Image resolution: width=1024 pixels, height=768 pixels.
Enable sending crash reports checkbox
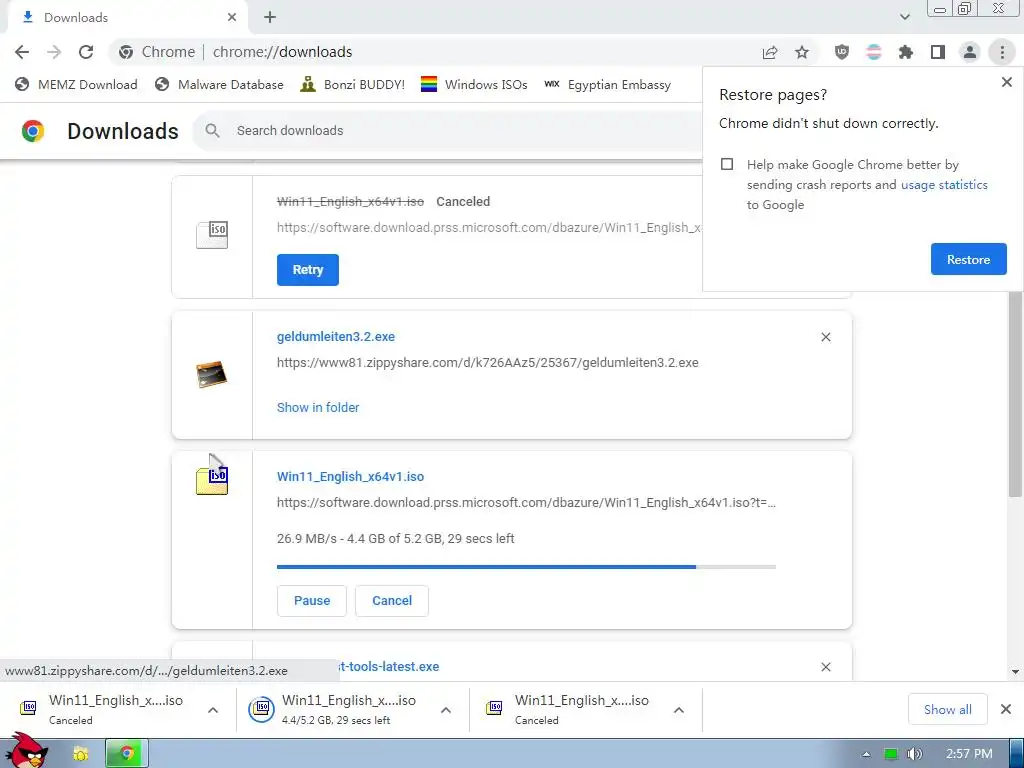727,164
